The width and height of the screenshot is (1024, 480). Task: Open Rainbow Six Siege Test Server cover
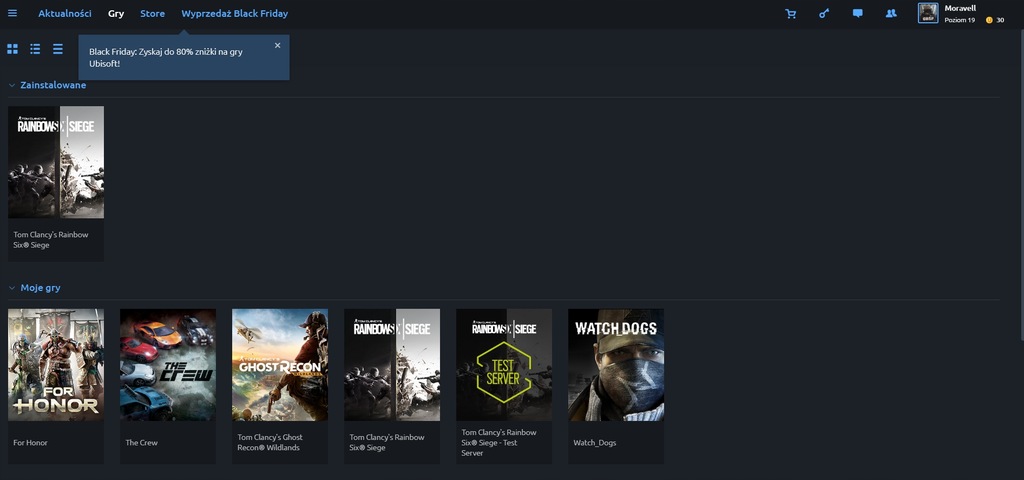tap(504, 365)
